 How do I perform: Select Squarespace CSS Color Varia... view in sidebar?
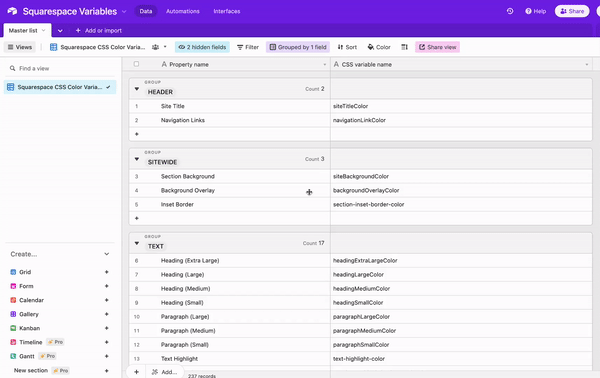click(x=60, y=87)
